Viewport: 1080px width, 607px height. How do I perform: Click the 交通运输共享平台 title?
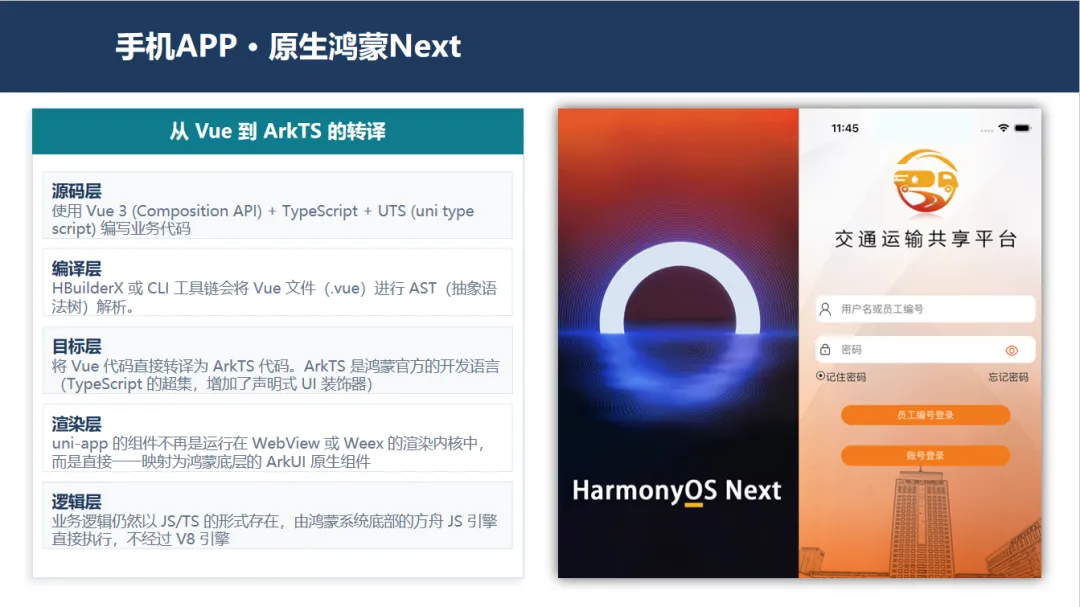[926, 239]
